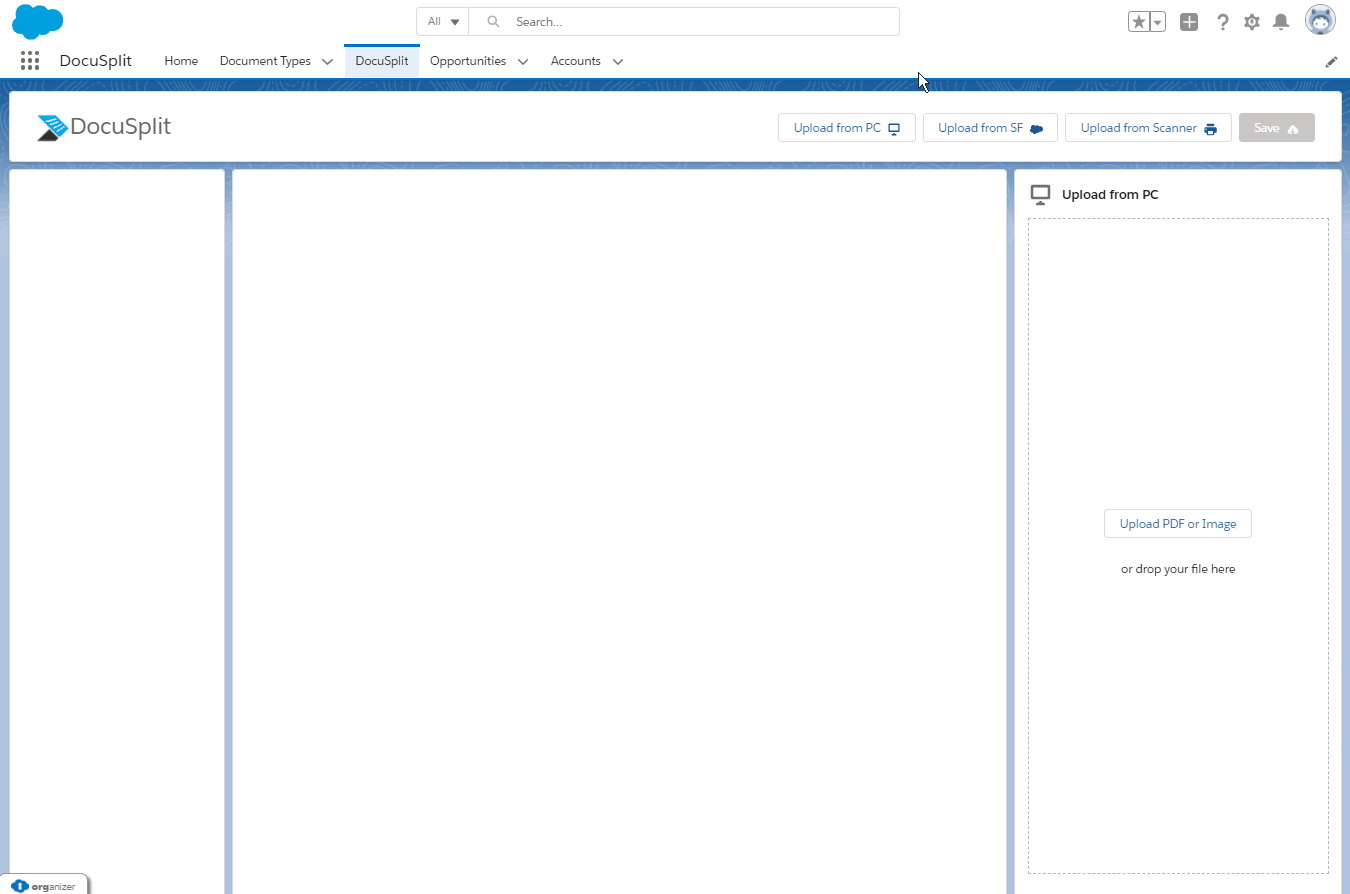Open Global Actions plus icon
This screenshot has height=894, width=1350.
pos(1189,22)
